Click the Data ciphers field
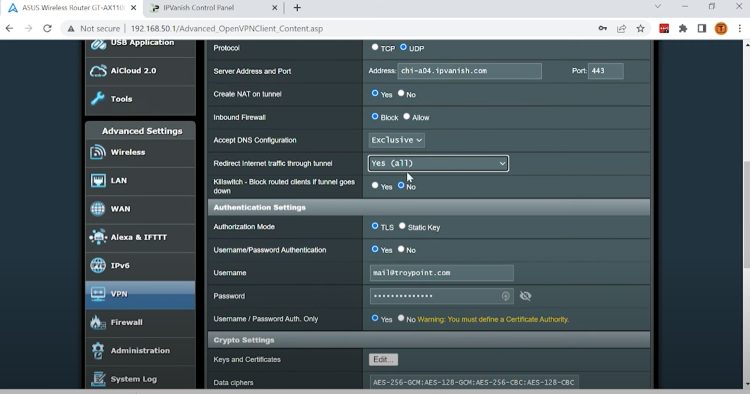The height and width of the screenshot is (394, 750). click(x=474, y=383)
